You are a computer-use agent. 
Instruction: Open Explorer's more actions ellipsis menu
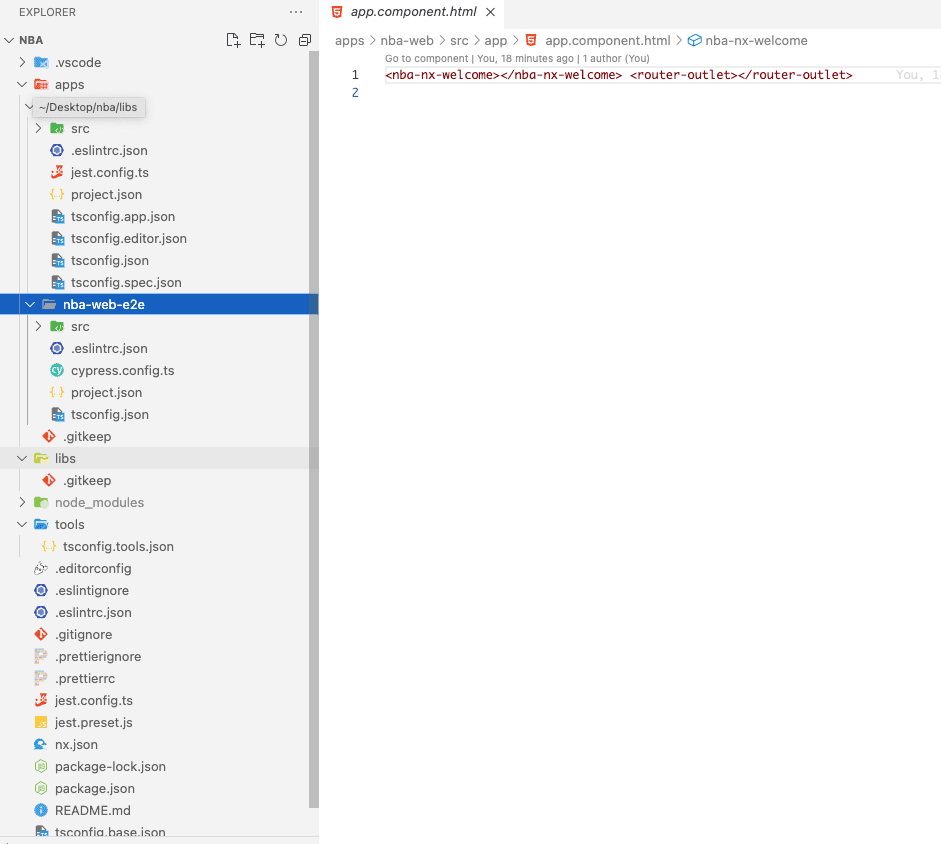point(295,12)
